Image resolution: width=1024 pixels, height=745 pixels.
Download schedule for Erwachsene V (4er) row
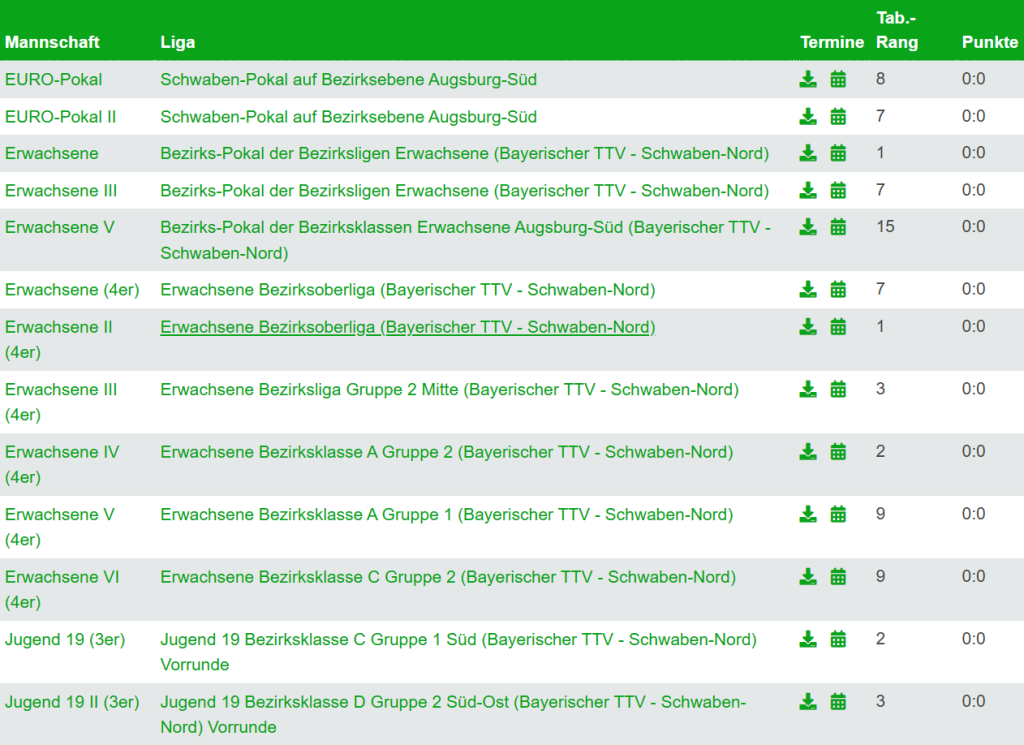tap(808, 515)
